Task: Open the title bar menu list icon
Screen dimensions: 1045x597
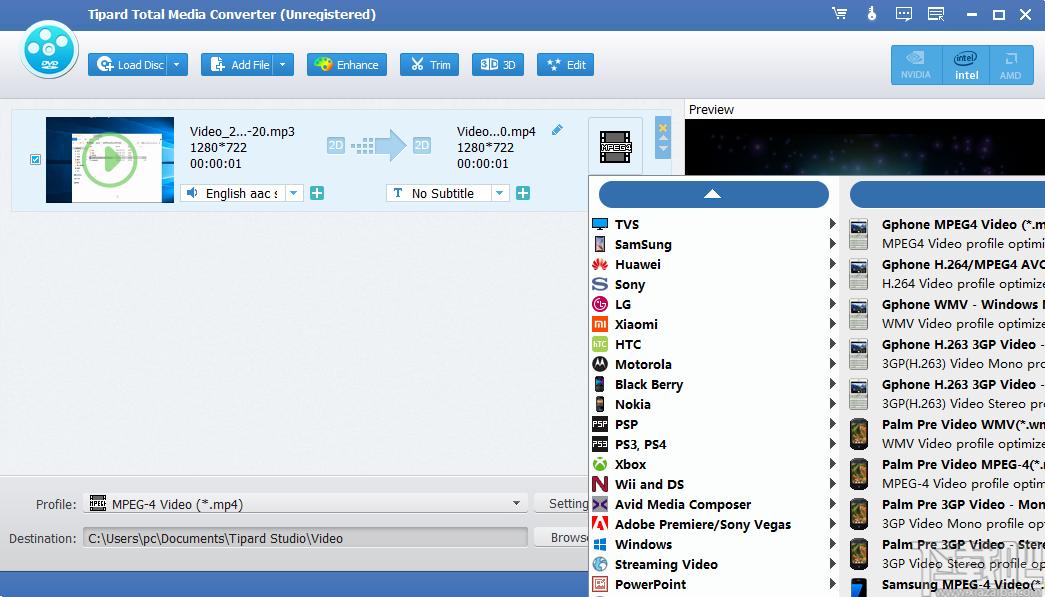Action: pyautogui.click(x=936, y=14)
